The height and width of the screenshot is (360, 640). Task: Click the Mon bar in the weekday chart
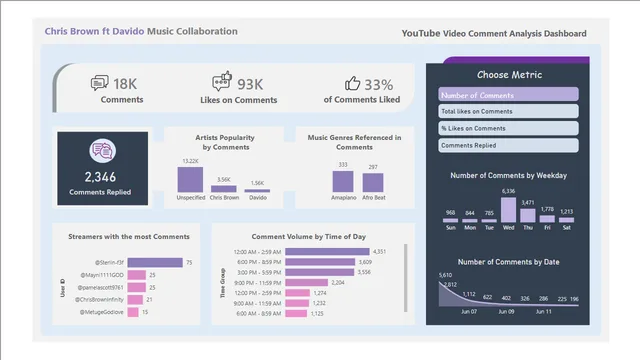coord(470,221)
